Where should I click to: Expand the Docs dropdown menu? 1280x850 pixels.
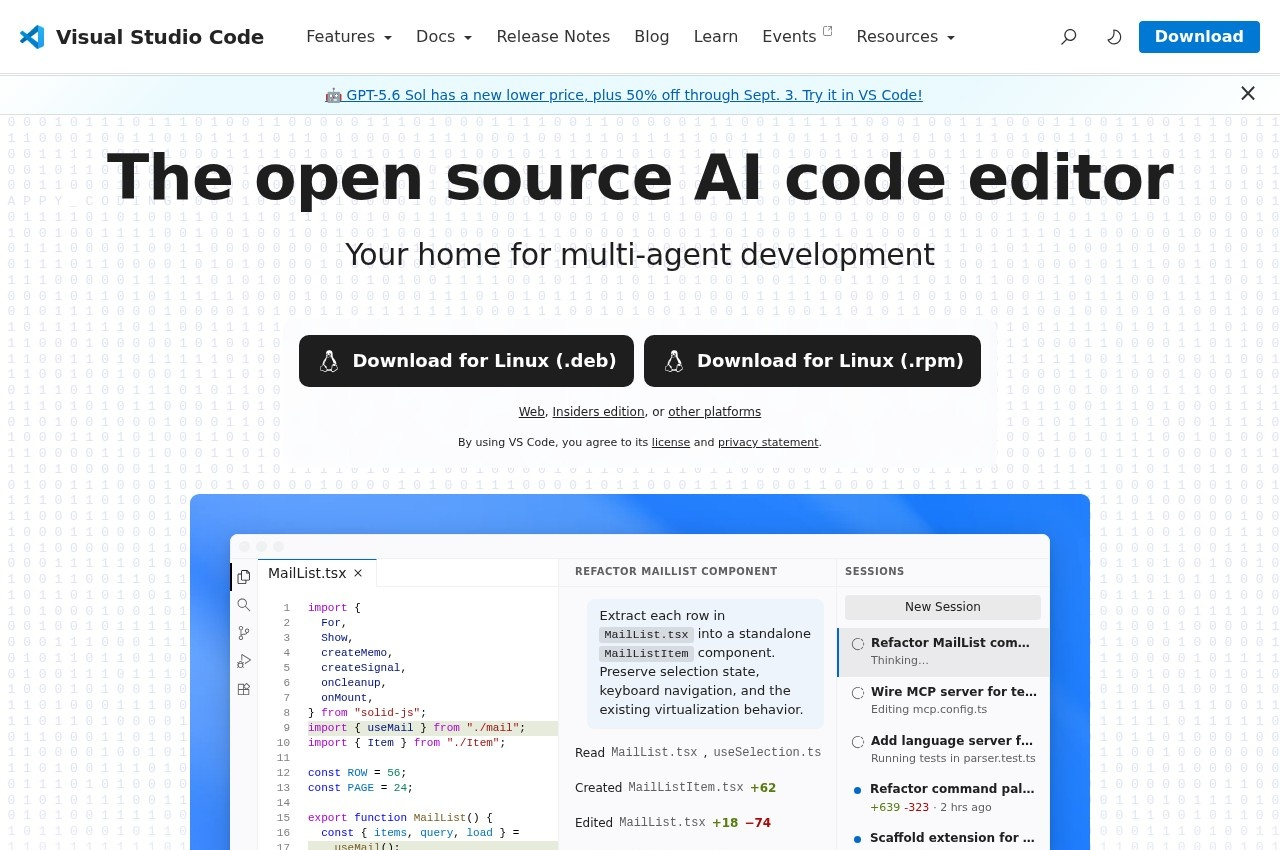(444, 37)
